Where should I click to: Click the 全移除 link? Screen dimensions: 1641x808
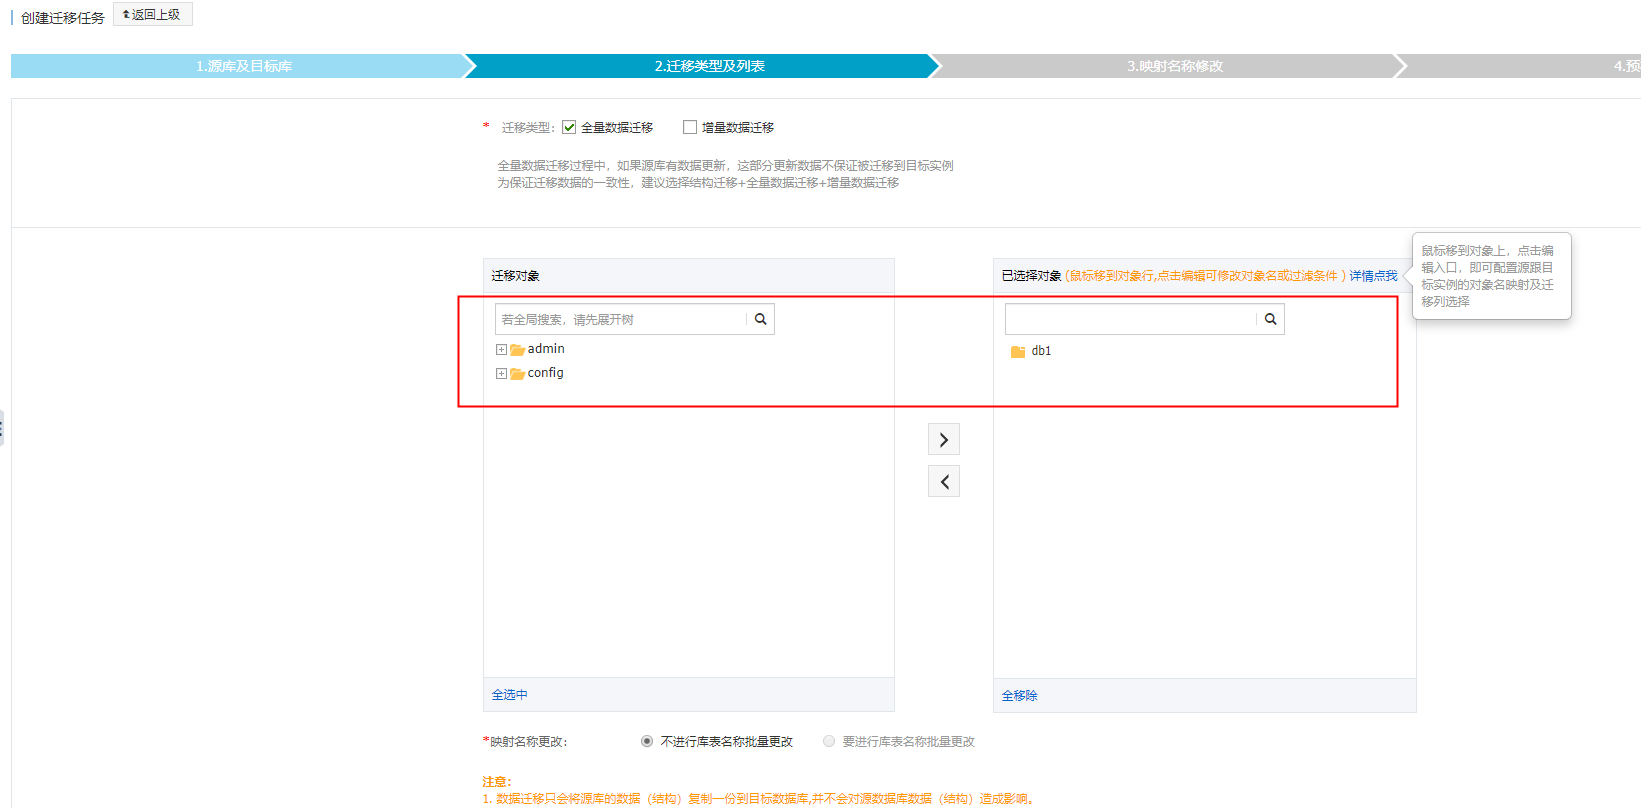pos(1019,696)
